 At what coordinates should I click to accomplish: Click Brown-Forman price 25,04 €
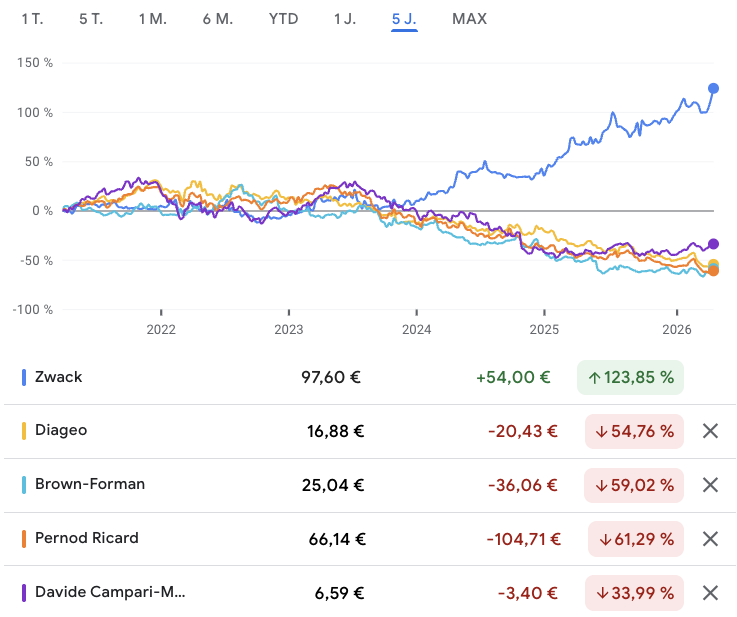click(333, 485)
